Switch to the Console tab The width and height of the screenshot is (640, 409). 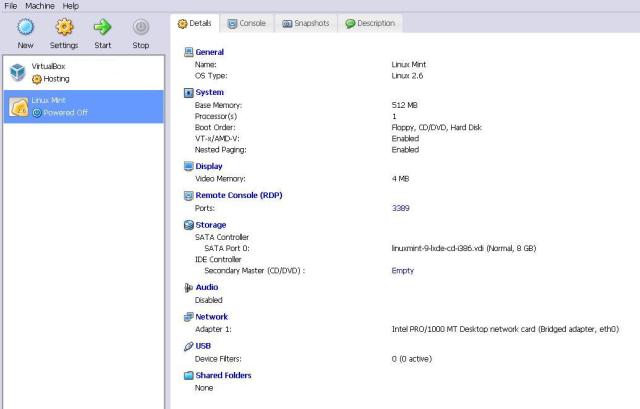click(247, 23)
